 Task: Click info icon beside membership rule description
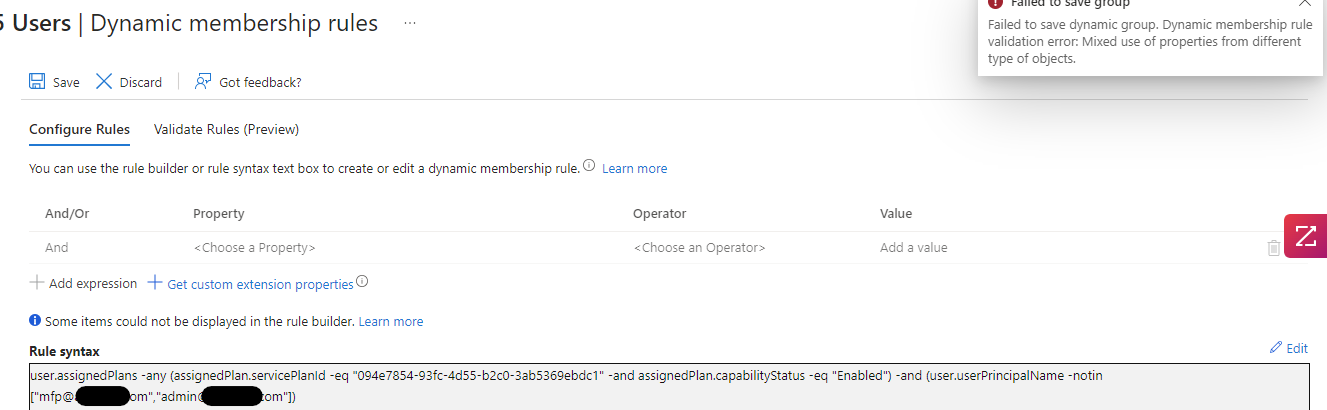[x=589, y=166]
